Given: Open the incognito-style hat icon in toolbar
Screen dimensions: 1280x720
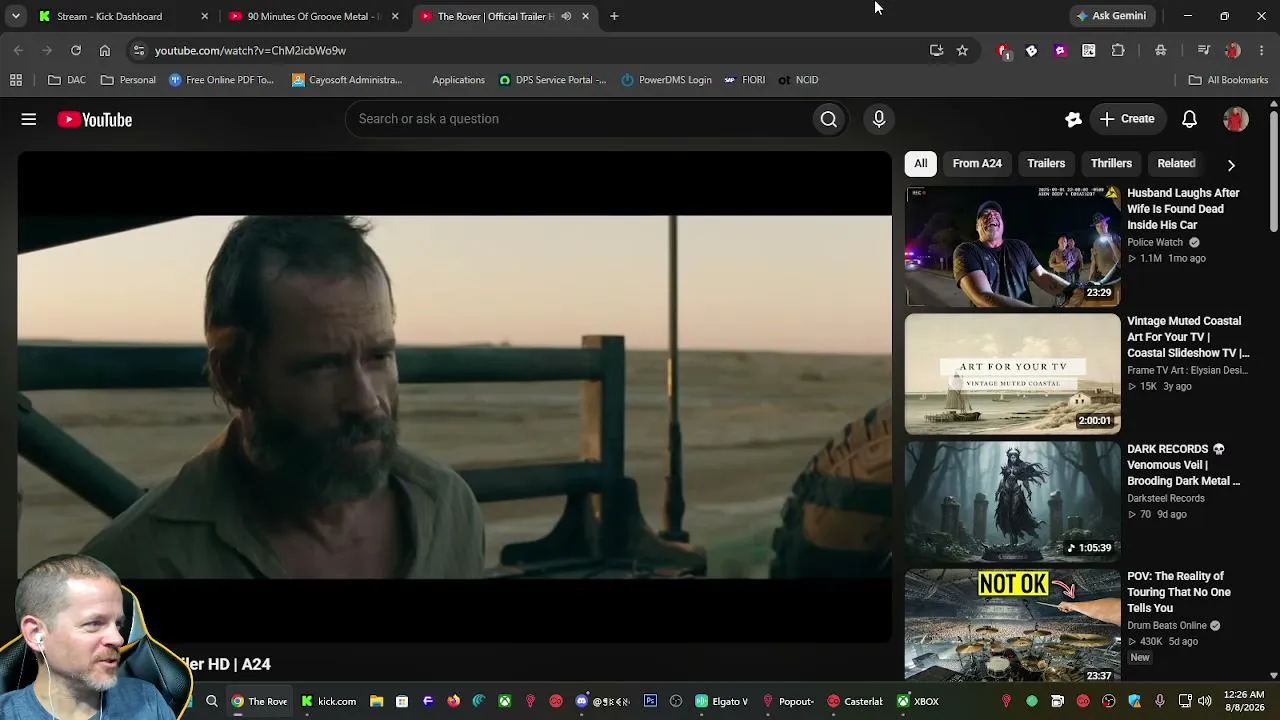Looking at the screenshot, I should [1160, 50].
